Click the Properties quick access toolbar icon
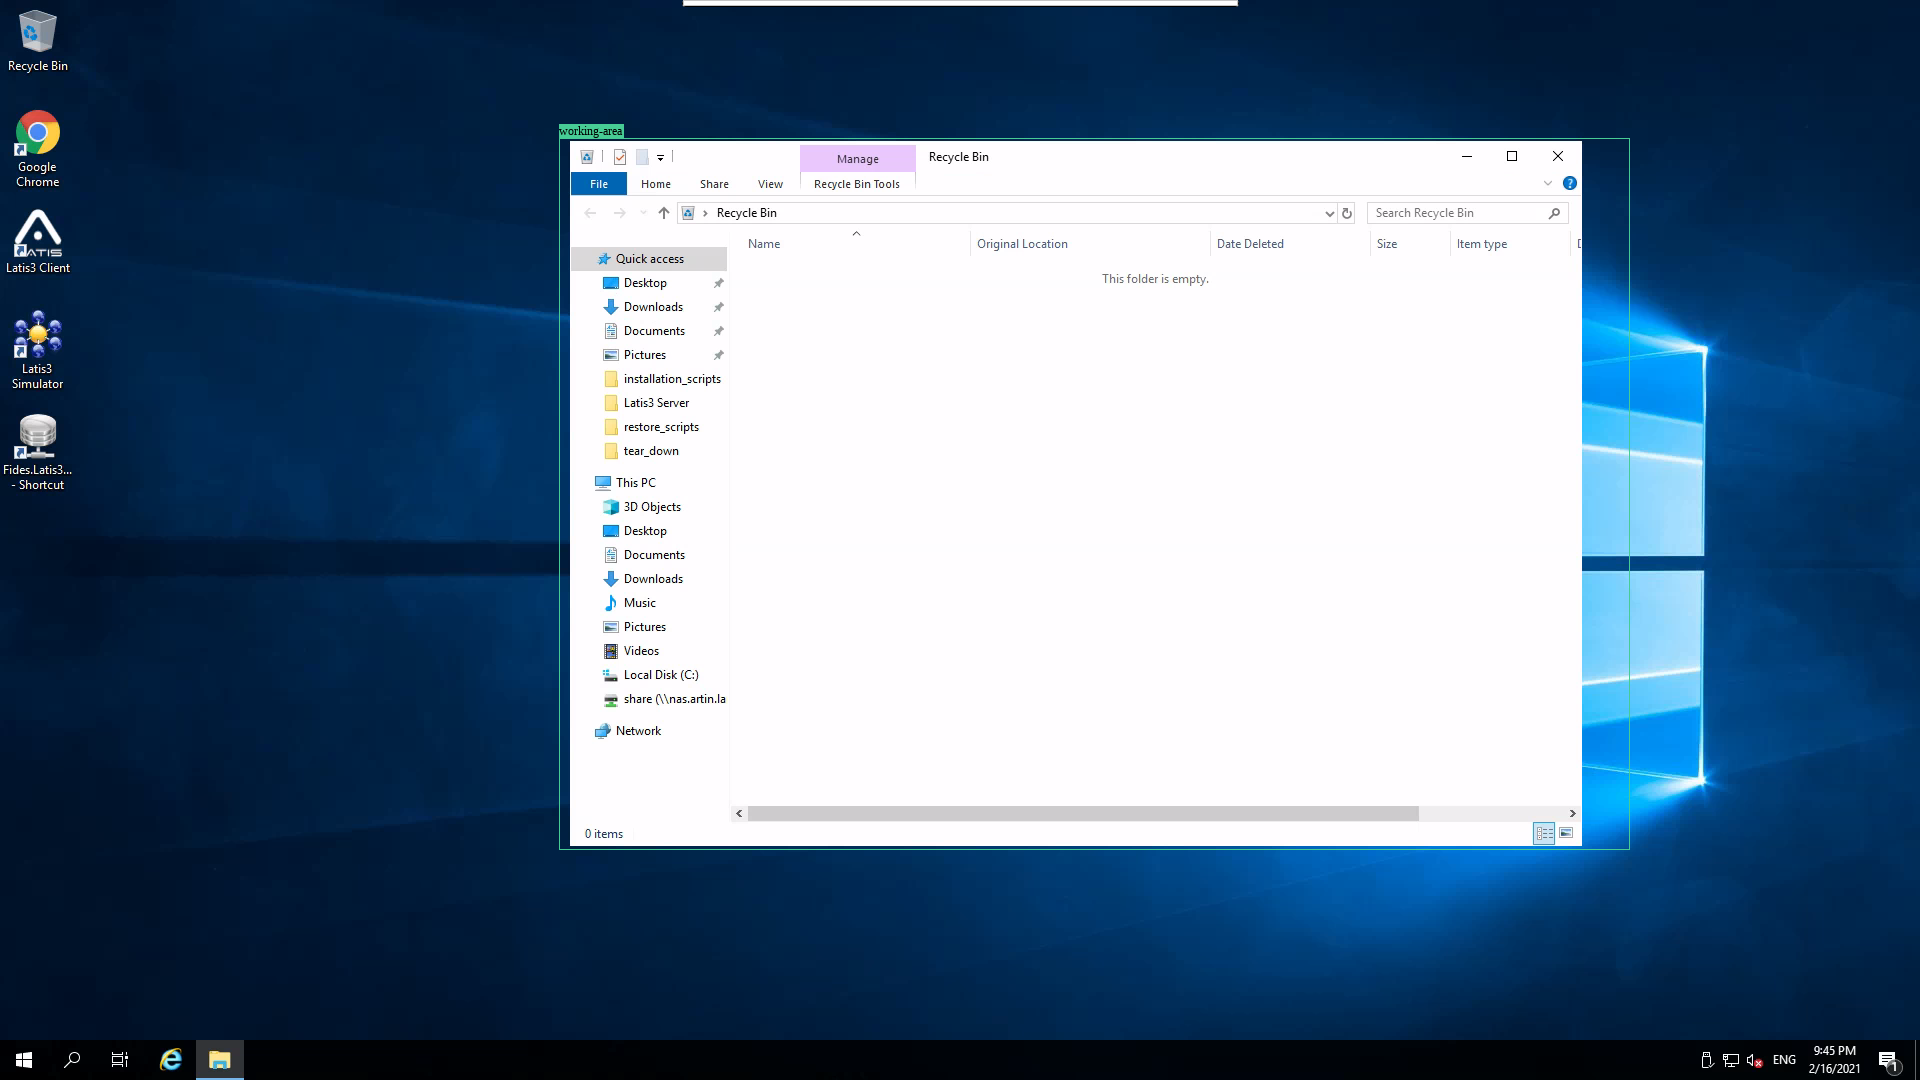 click(620, 157)
